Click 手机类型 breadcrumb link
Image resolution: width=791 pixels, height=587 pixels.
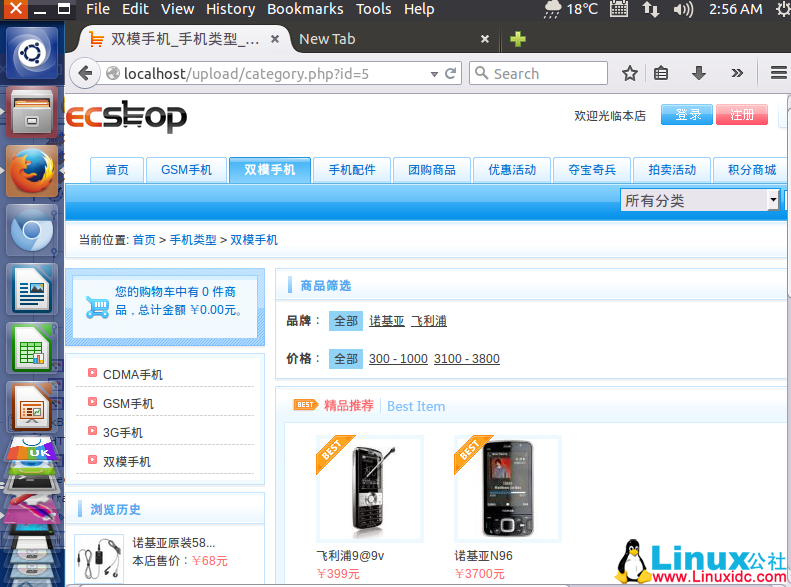pos(193,240)
